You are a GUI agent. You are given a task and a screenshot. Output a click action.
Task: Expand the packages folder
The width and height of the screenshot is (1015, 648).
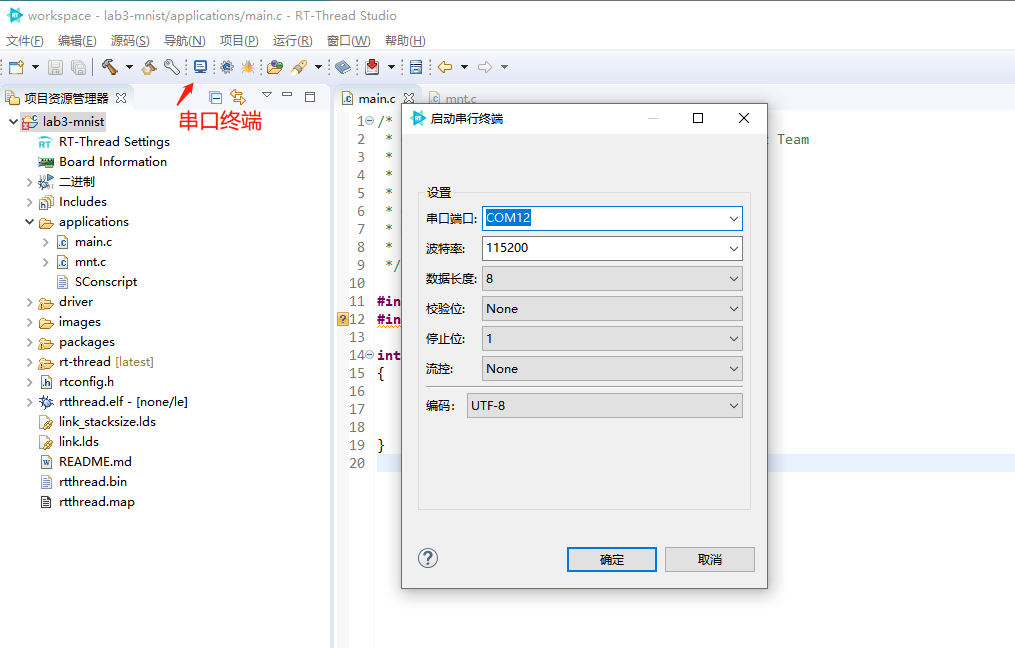coord(29,342)
